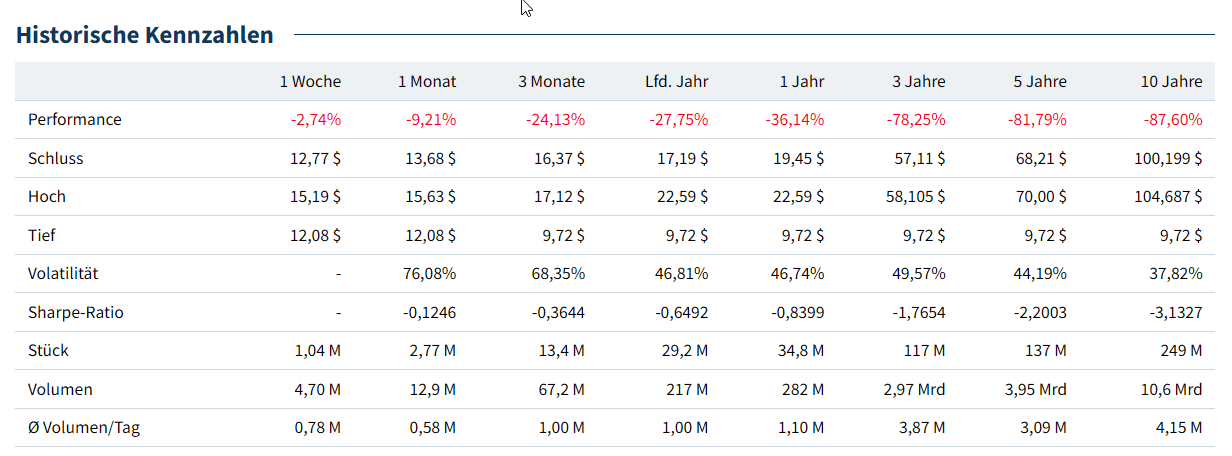Click the "Historische Kennzahlen" heading
Image resolution: width=1232 pixels, height=456 pixels.
pyautogui.click(x=145, y=35)
